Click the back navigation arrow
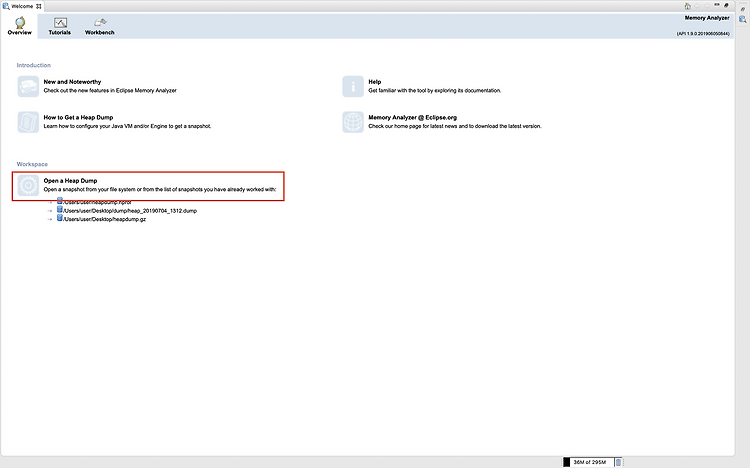The width and height of the screenshot is (750, 468). [x=697, y=6]
